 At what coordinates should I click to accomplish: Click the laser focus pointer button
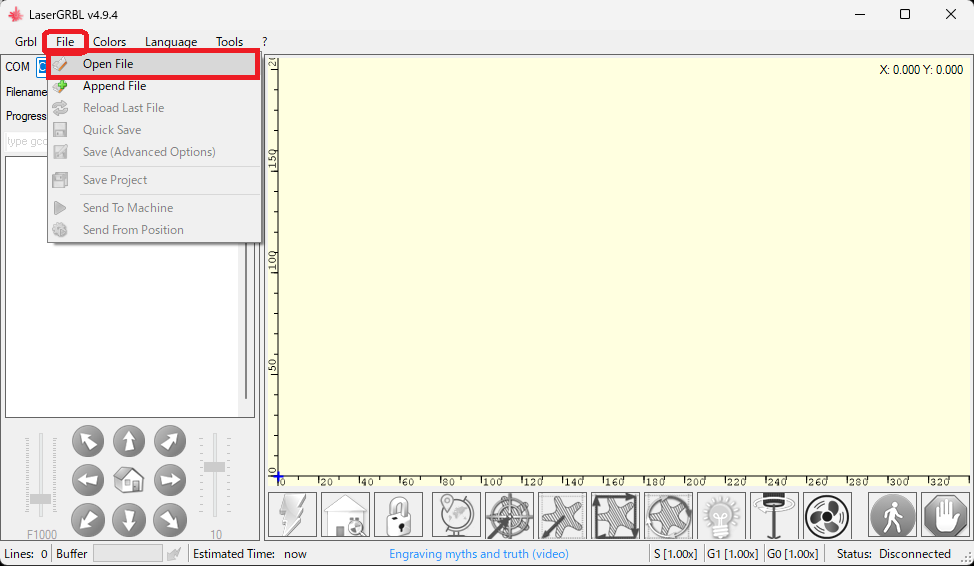pos(775,514)
